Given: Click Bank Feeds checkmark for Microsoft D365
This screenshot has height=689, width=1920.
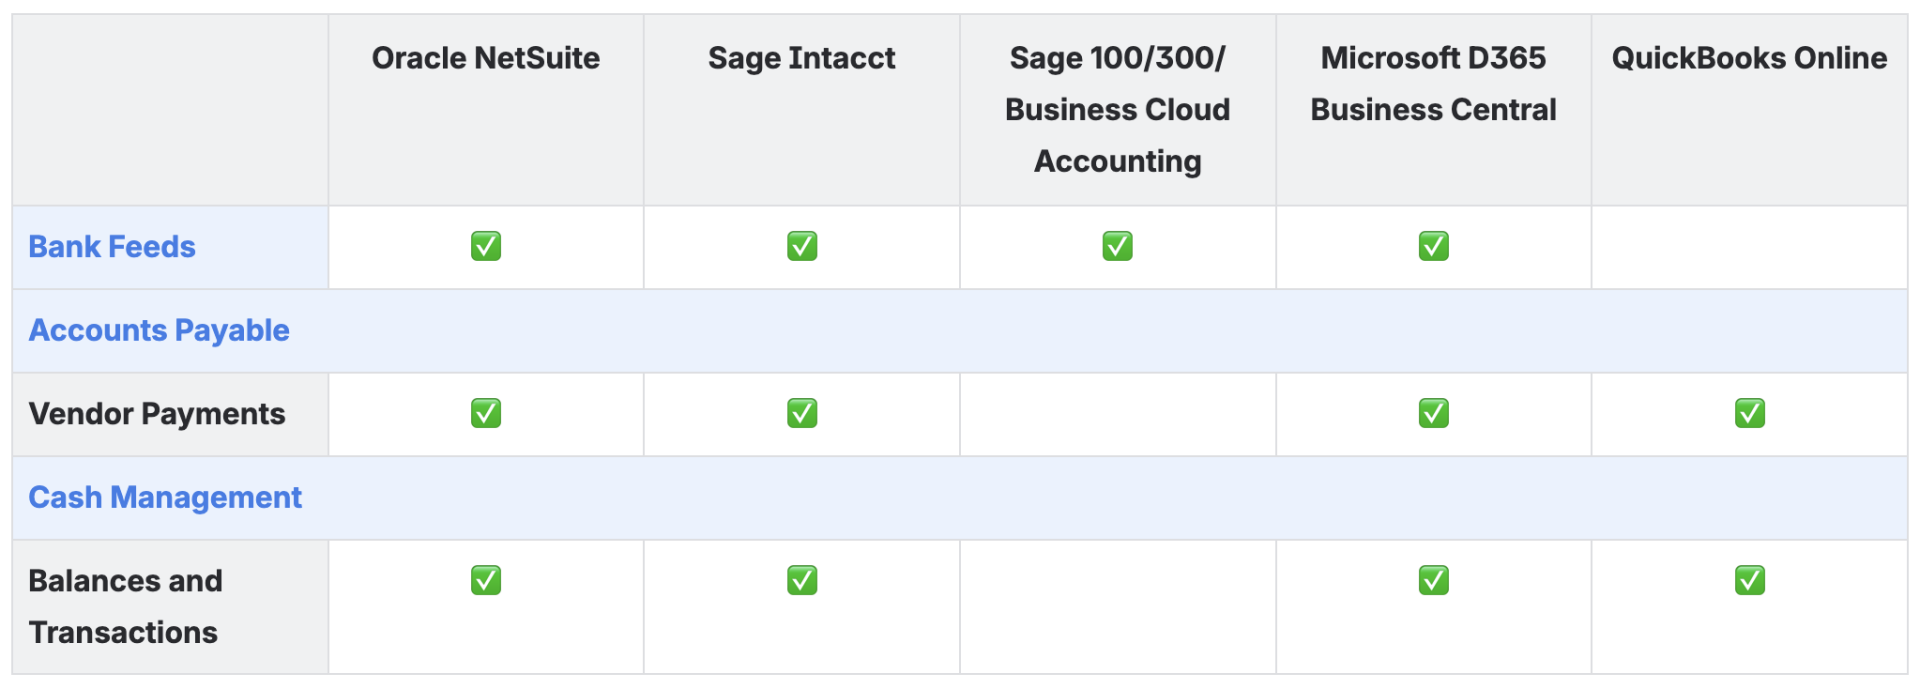Looking at the screenshot, I should [x=1433, y=246].
